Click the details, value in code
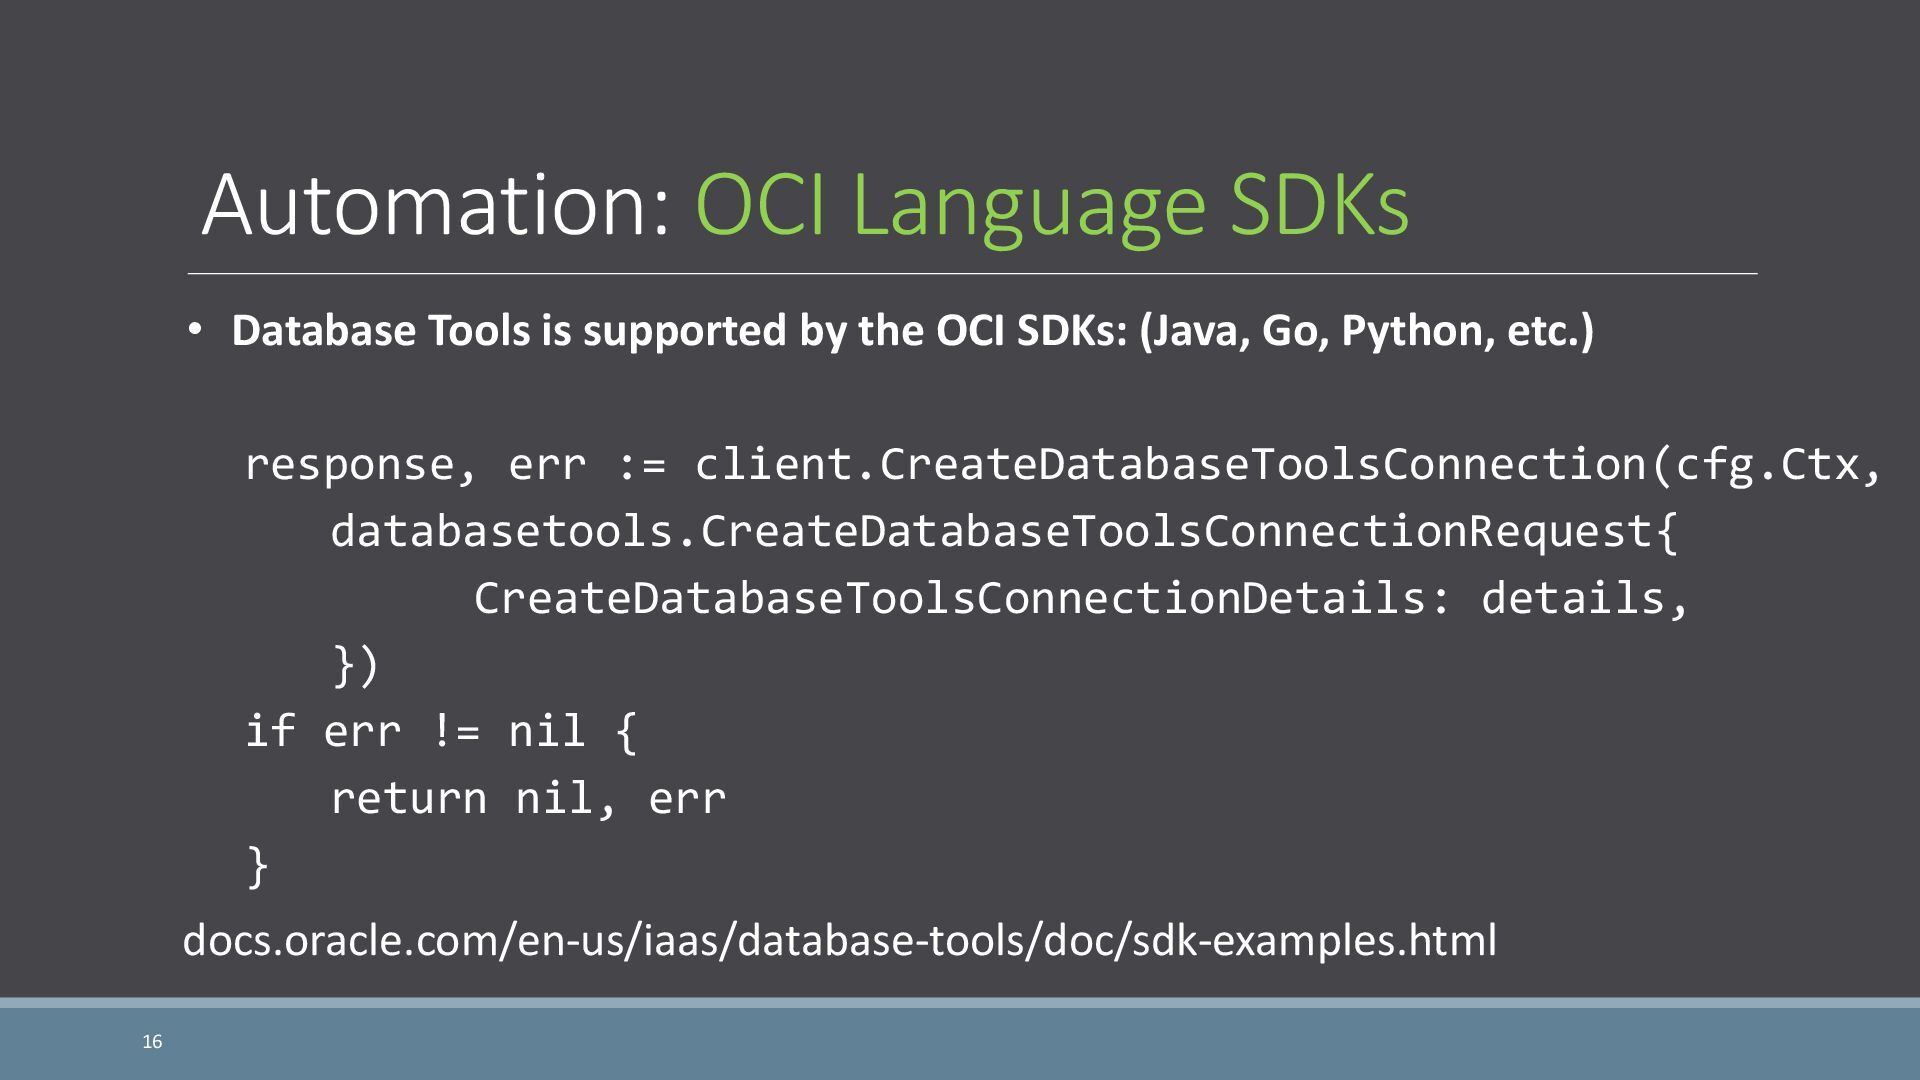Screen dimensions: 1920x1080 click(1585, 598)
